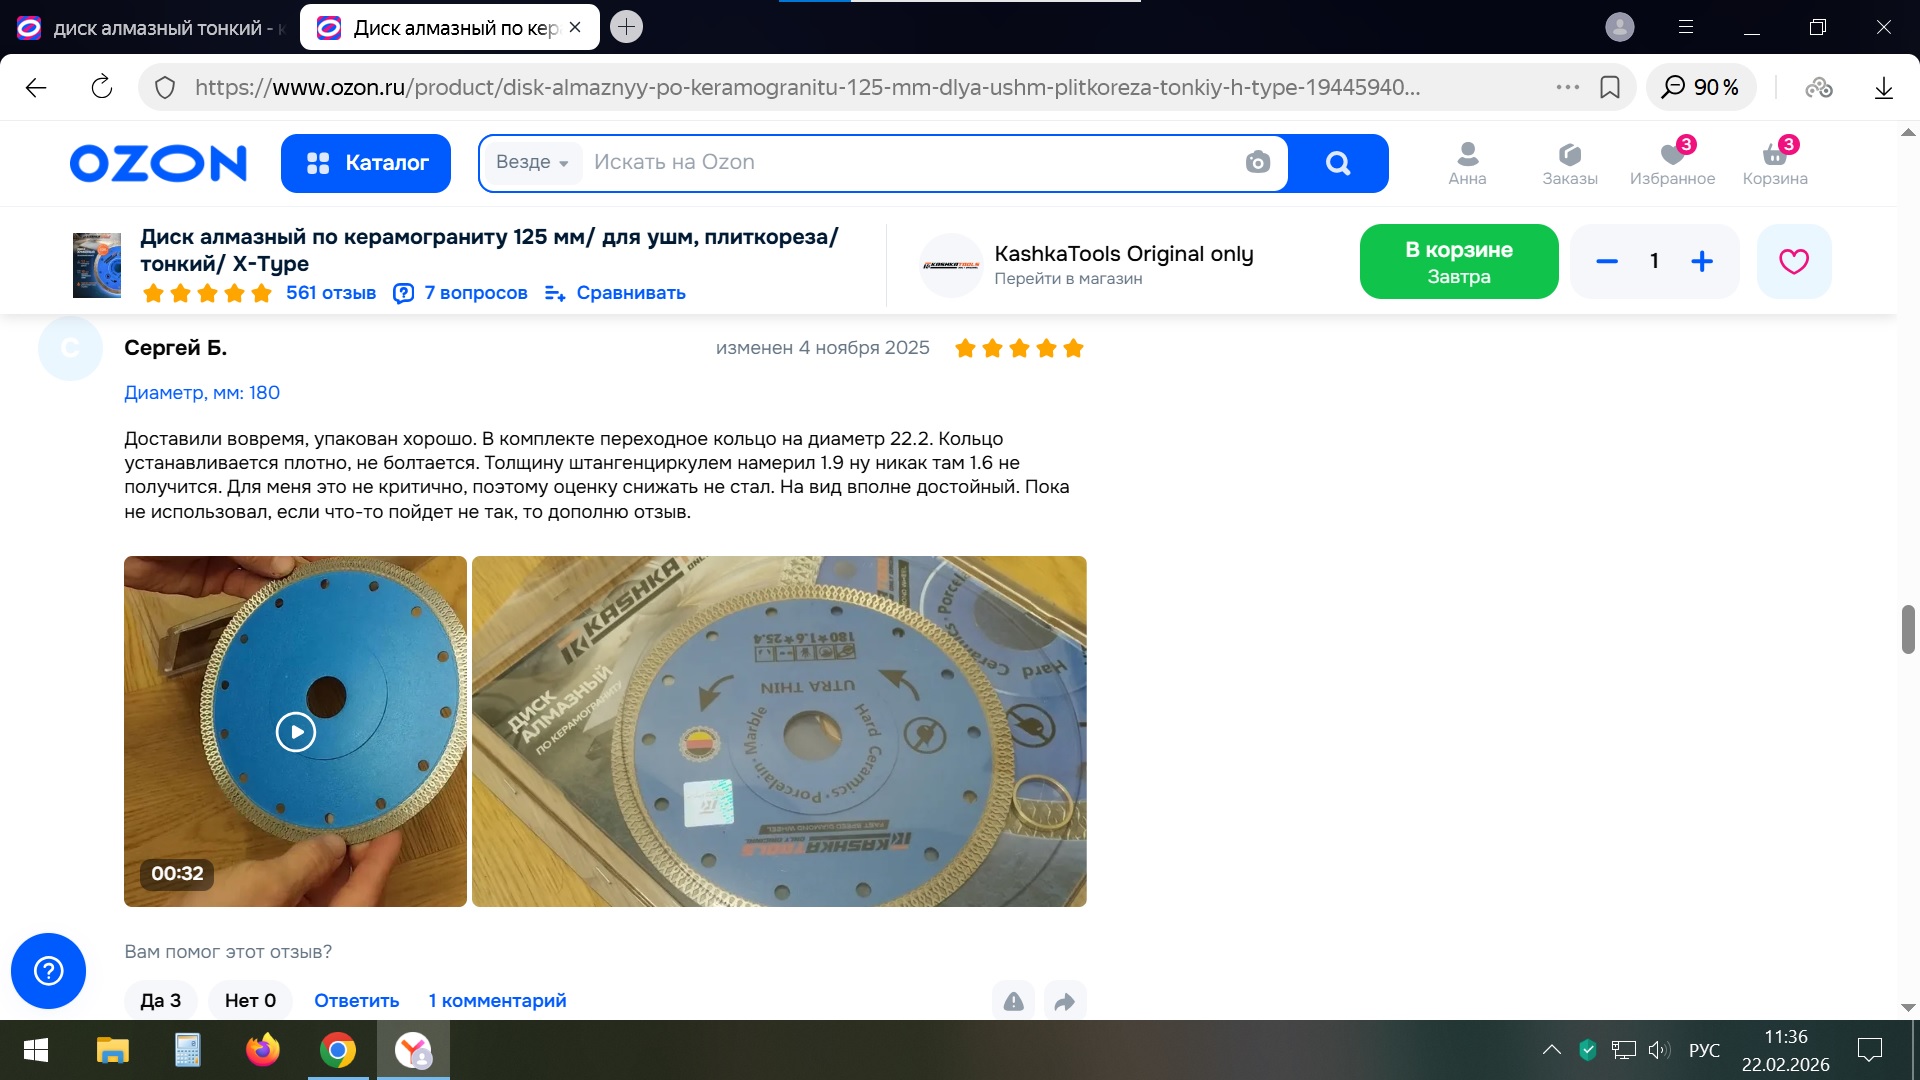This screenshot has height=1080, width=1920.
Task: Mark review as helpful with Да 3
Action: 161,1000
